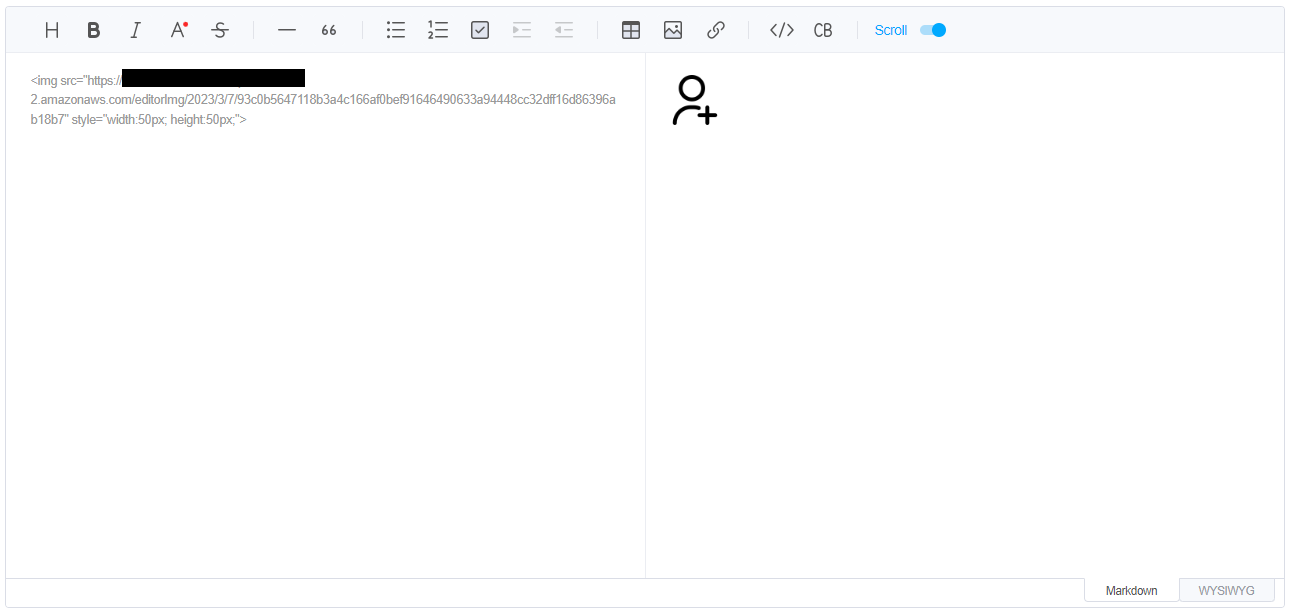Indent the current line
This screenshot has height=613, width=1292.
point(521,30)
